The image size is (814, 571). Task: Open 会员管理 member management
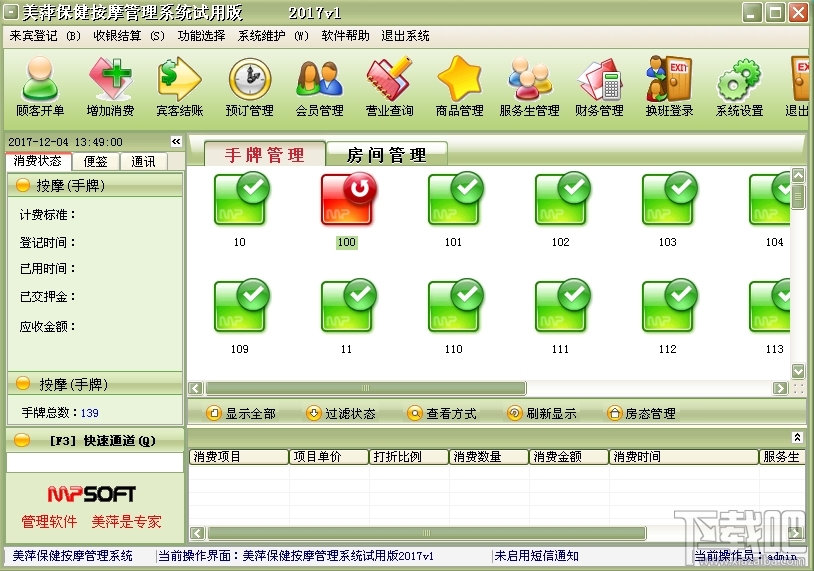coord(320,86)
